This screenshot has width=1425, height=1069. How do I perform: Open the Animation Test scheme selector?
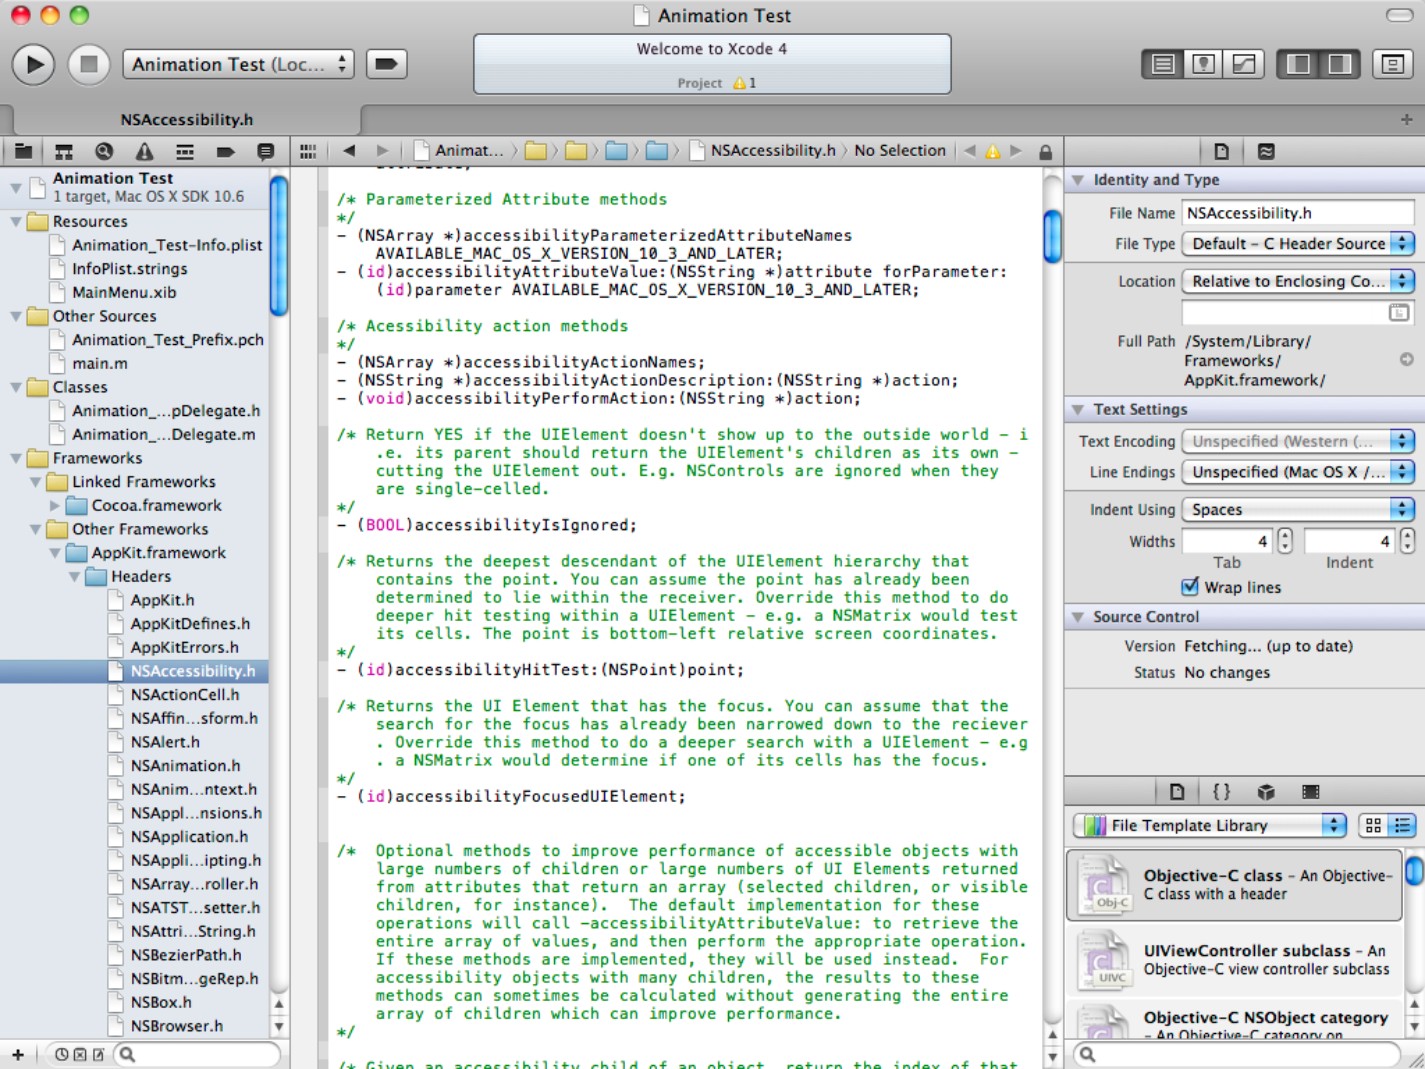[x=238, y=64]
